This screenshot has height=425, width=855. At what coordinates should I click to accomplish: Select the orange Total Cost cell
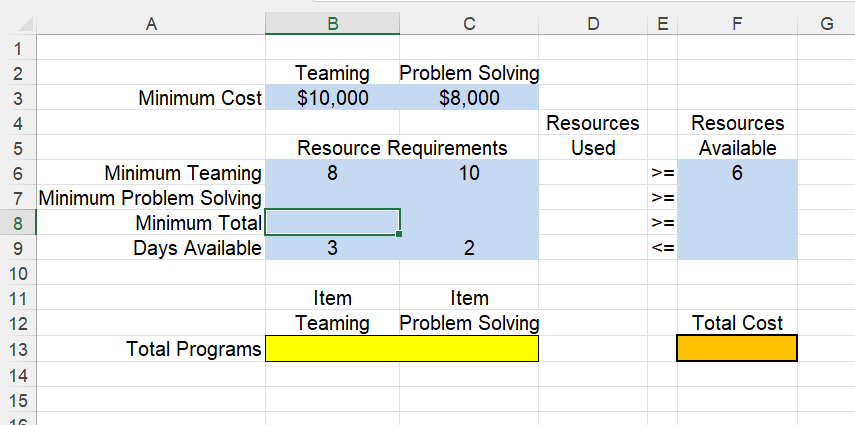[x=737, y=349]
